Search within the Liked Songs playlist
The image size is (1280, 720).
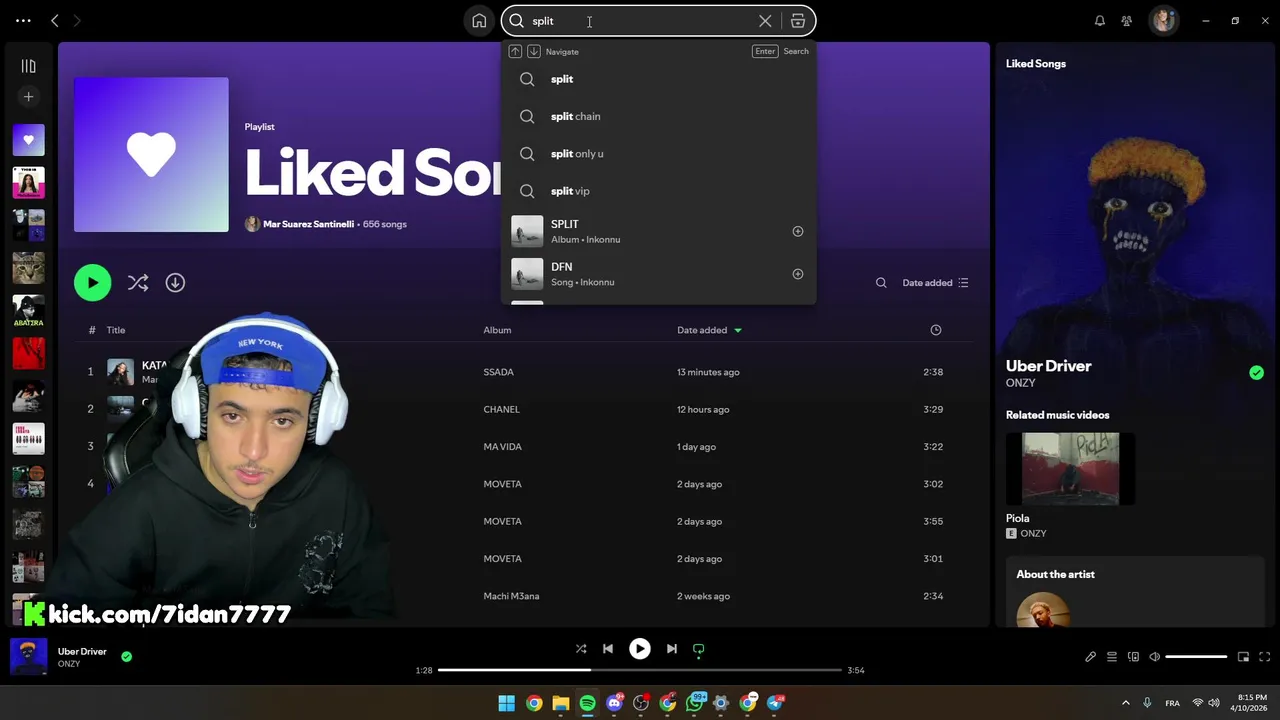pos(881,283)
